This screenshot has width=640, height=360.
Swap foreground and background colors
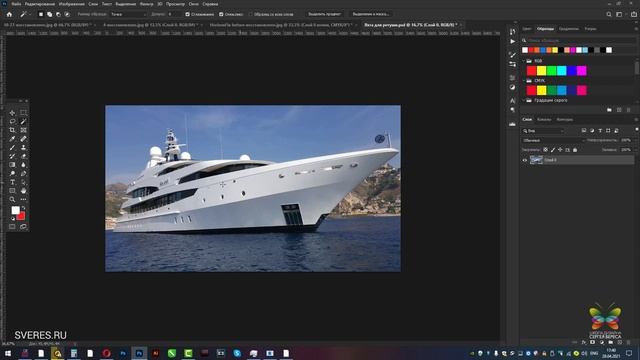coord(23,208)
